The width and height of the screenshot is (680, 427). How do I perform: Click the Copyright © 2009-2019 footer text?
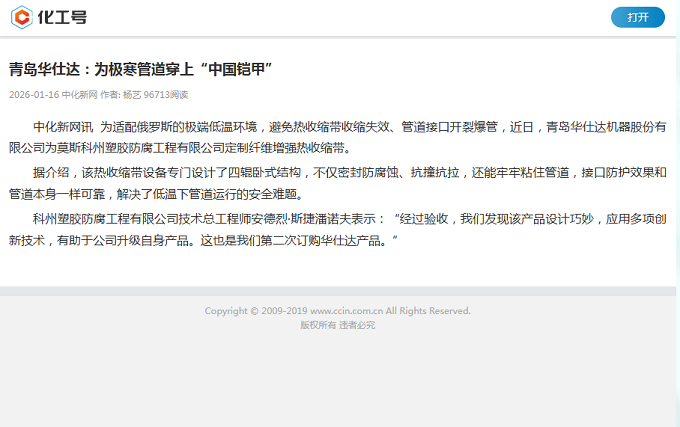[337, 311]
